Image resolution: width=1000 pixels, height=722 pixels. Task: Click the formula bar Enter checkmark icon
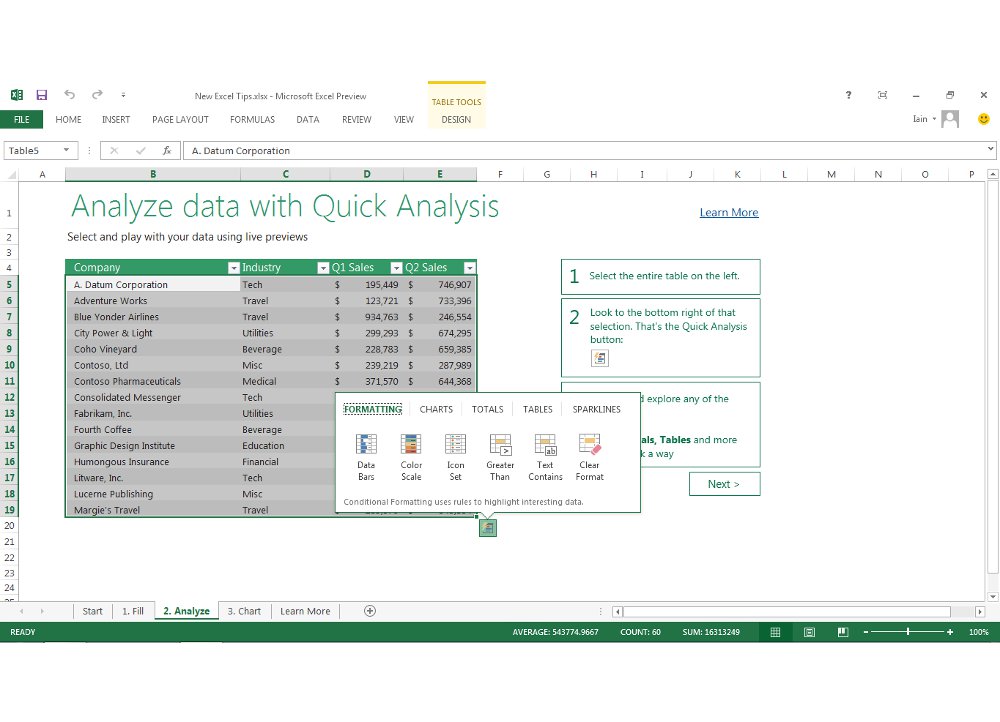click(140, 151)
